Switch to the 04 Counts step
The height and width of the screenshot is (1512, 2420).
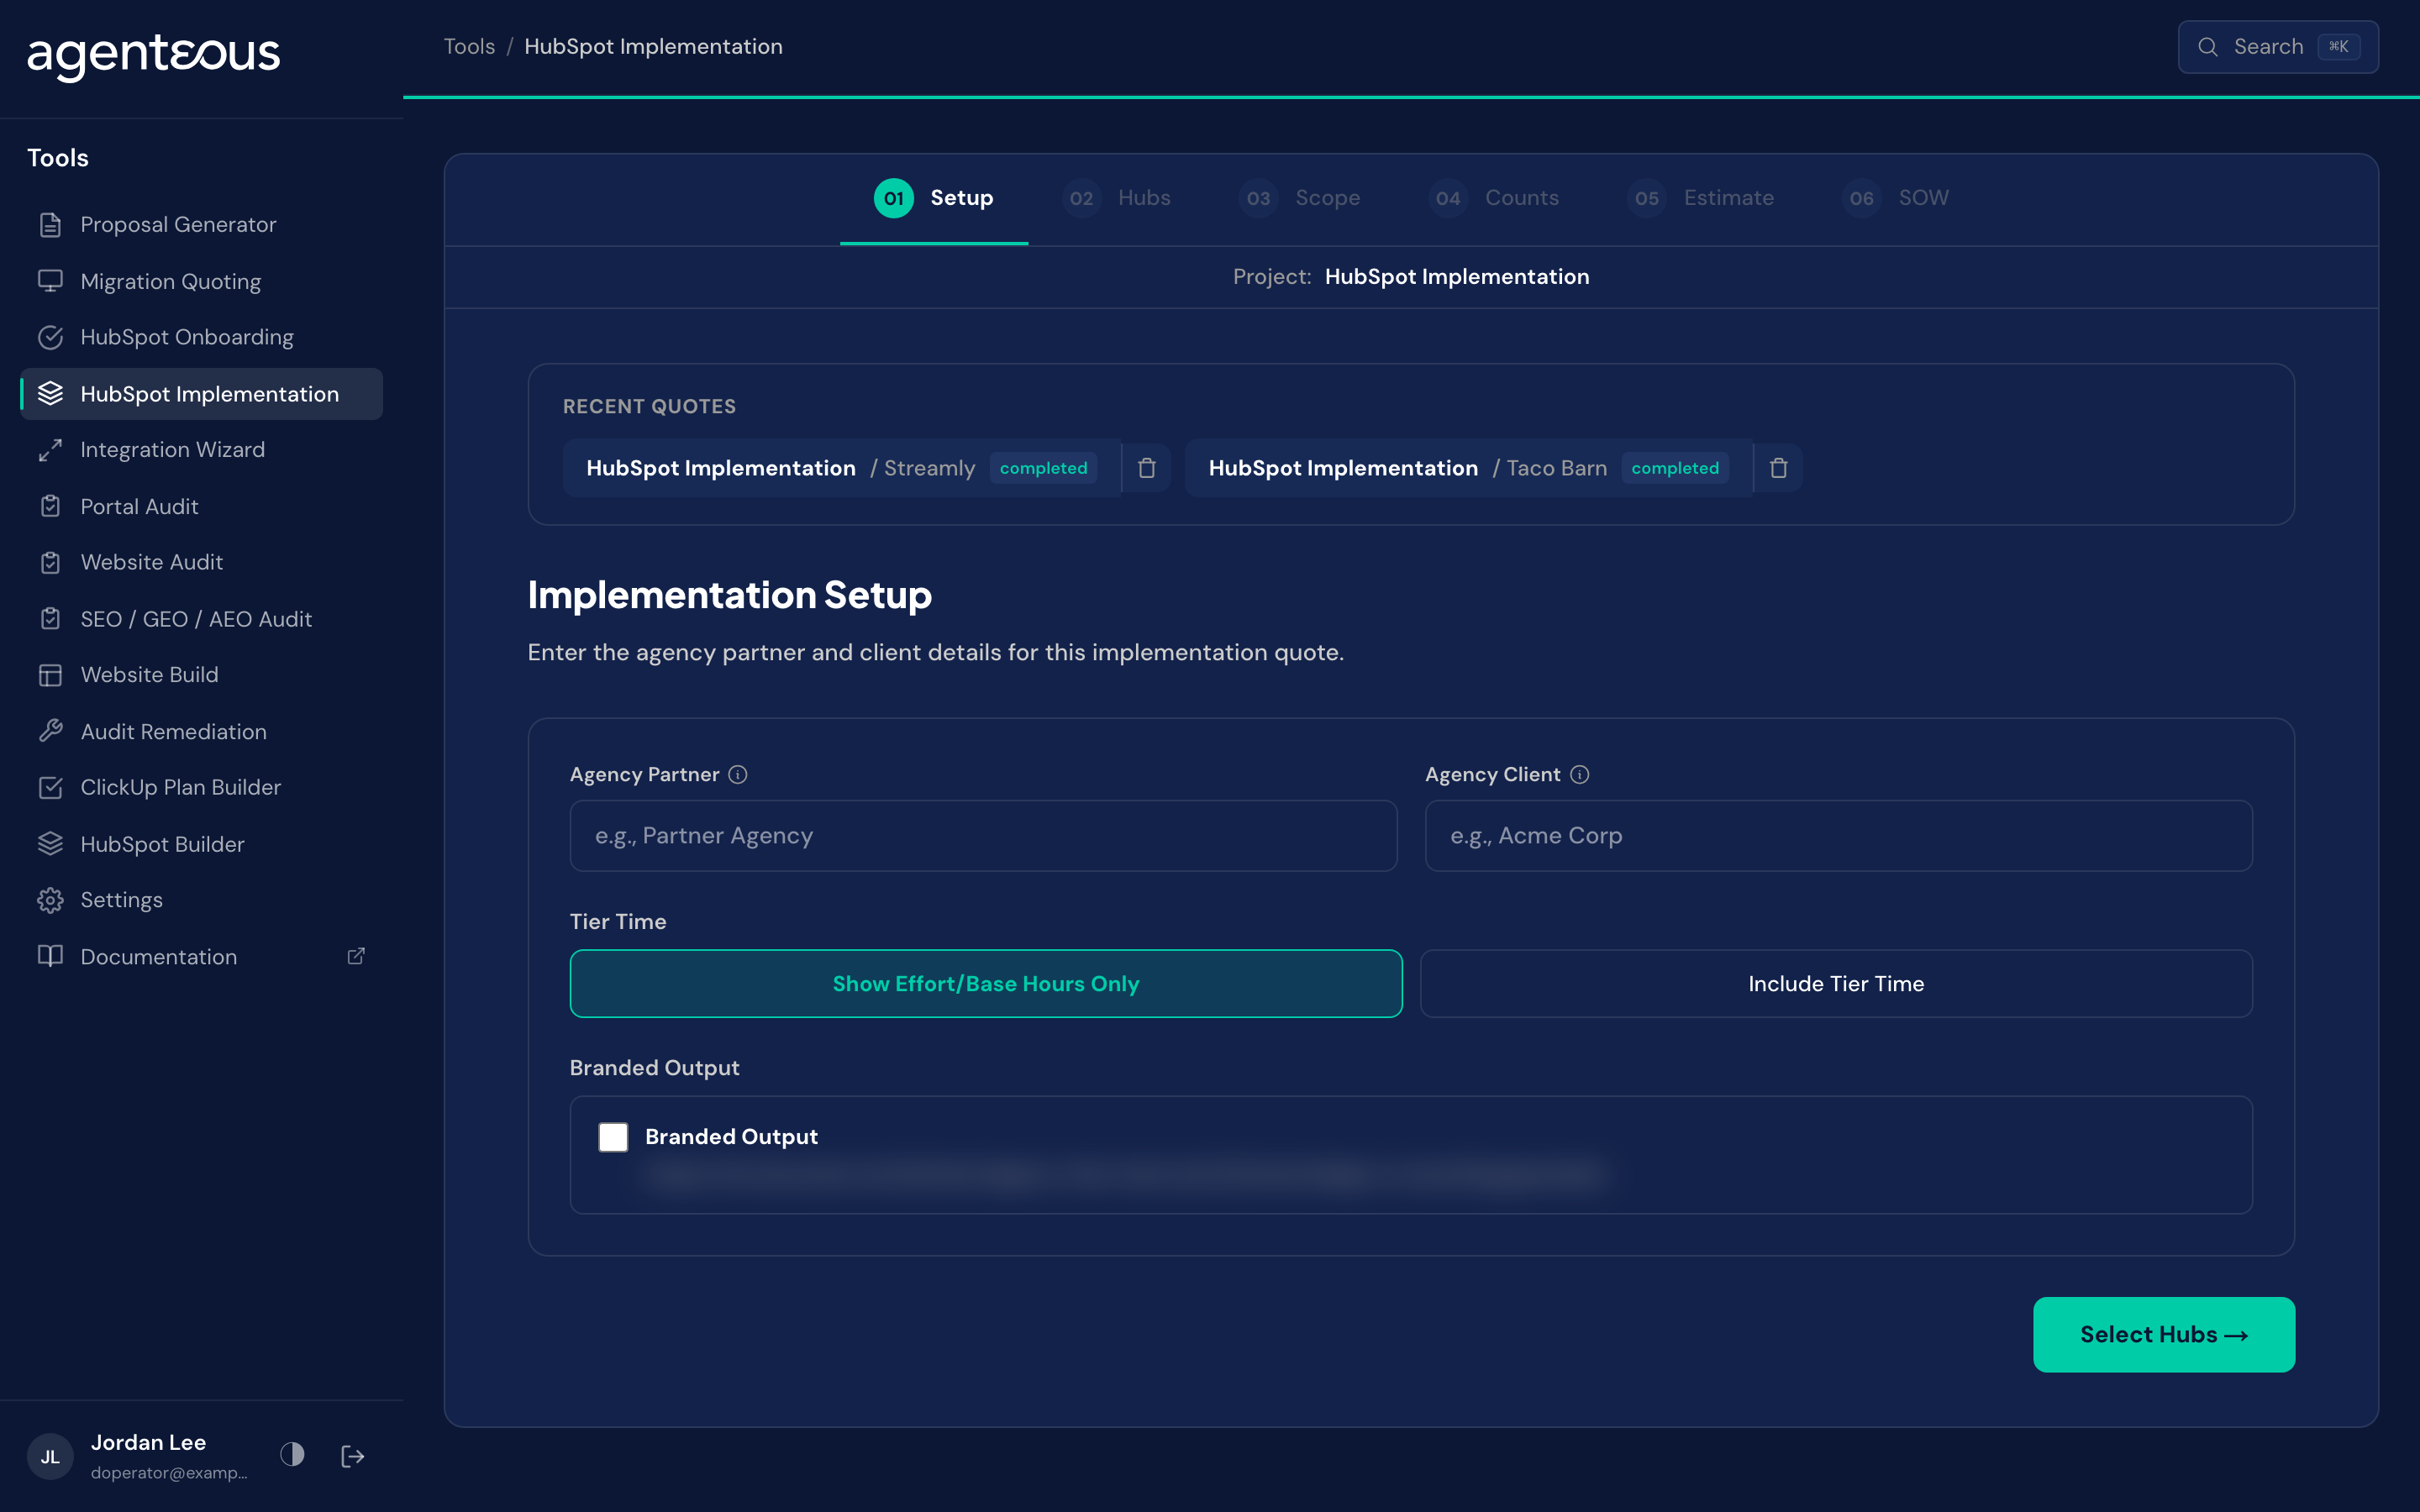(1494, 198)
